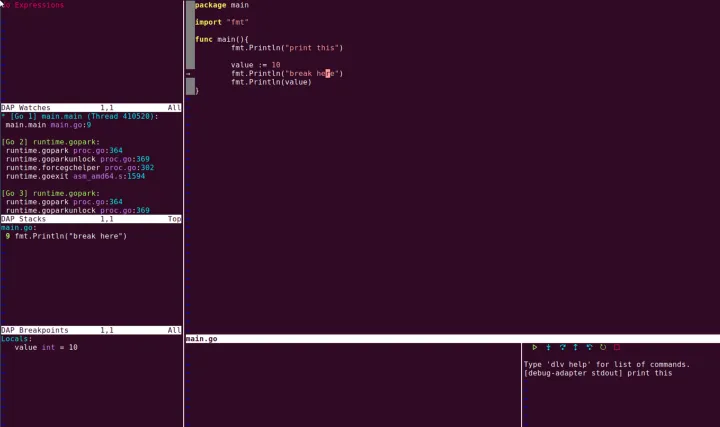This screenshot has height=427, width=720.
Task: Select the DAP Breakpoints status line
Action: [x=91, y=330]
